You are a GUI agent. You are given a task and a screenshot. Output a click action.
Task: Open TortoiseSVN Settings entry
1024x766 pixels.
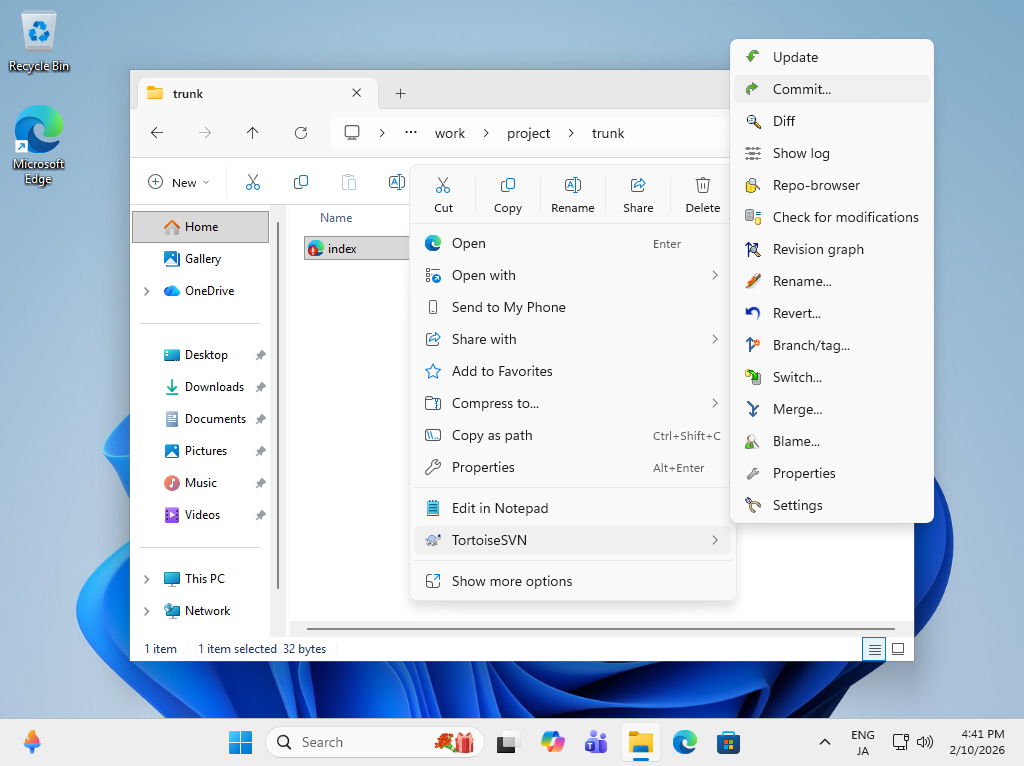(x=831, y=505)
